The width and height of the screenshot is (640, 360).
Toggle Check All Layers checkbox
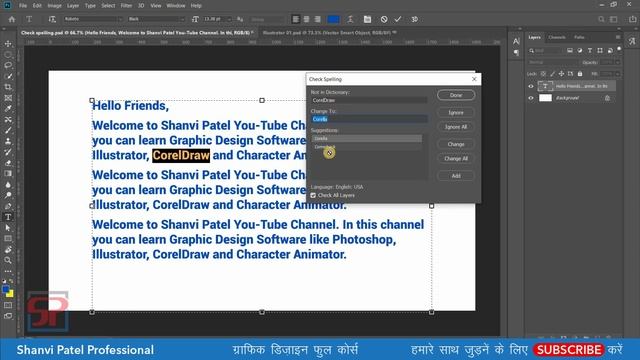[313, 196]
